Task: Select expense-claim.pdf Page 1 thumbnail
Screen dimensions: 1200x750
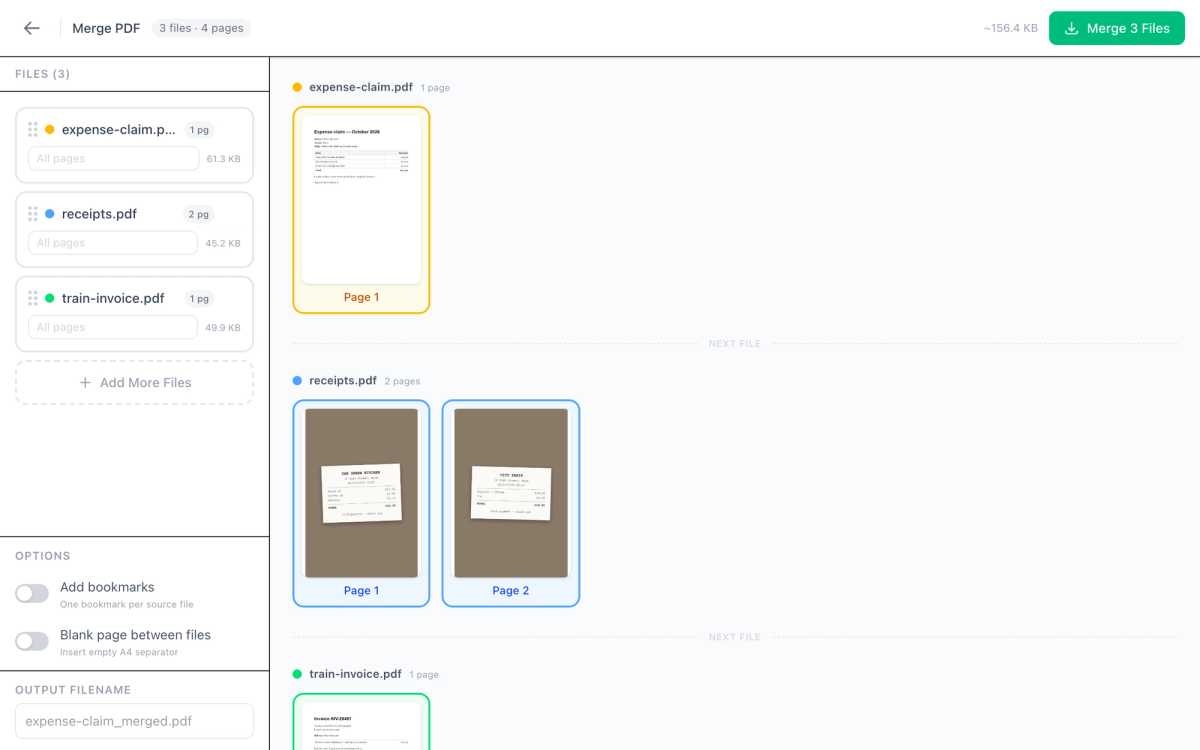Action: coord(361,210)
